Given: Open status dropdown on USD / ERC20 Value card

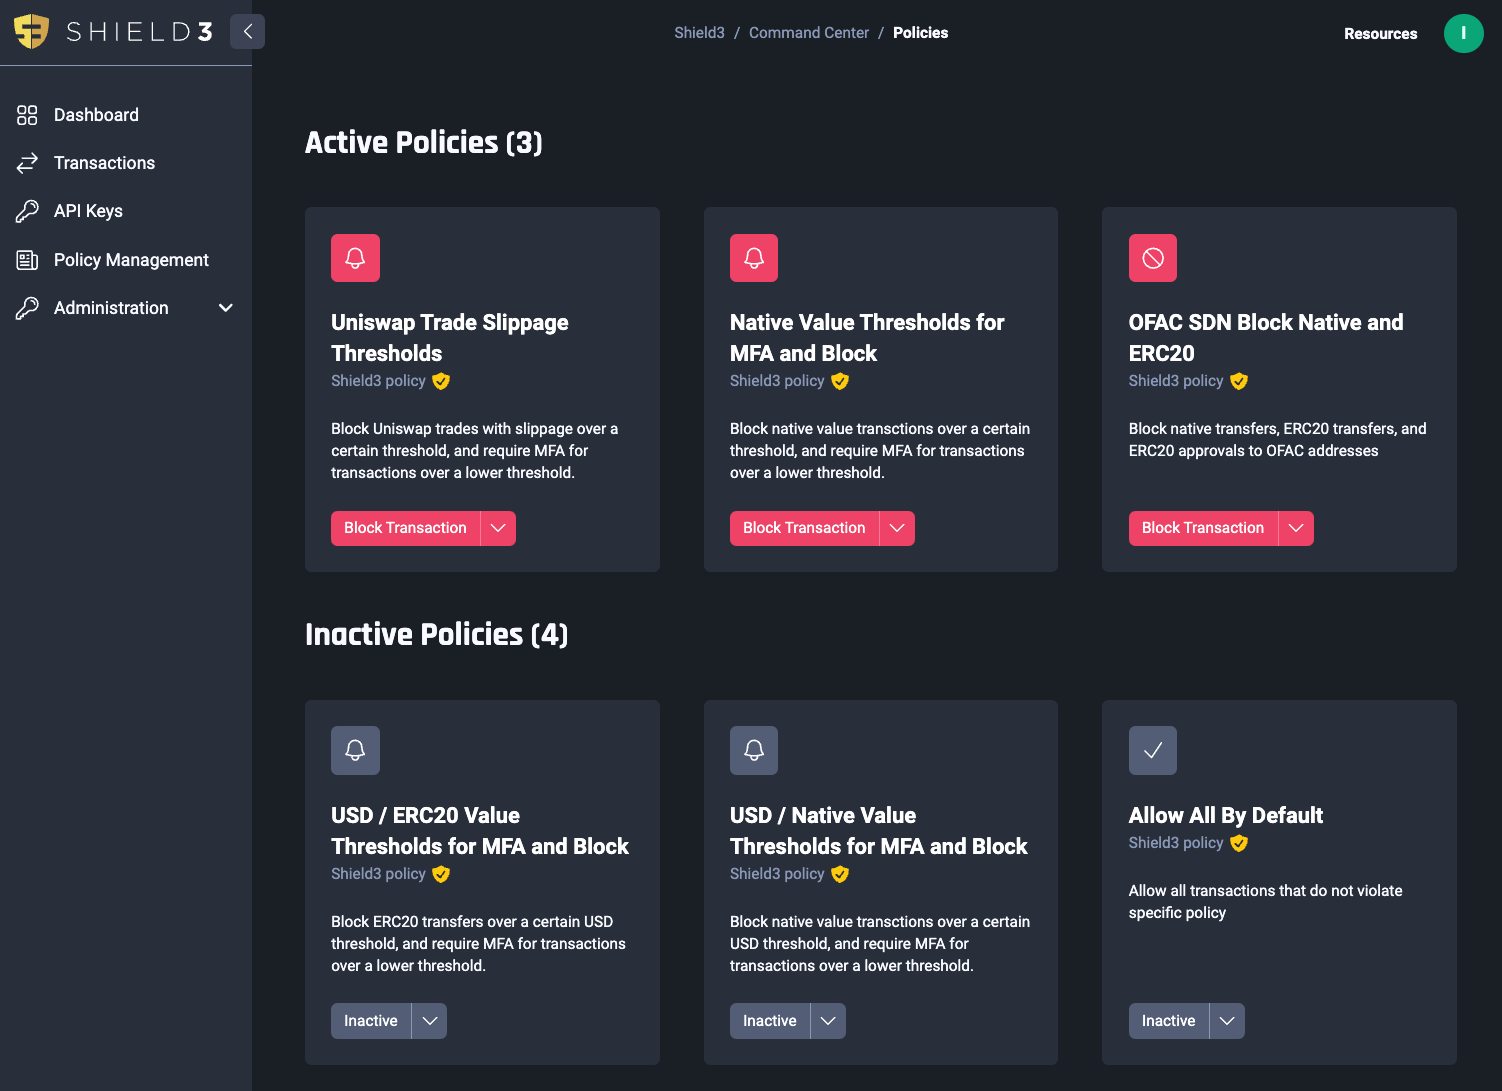Looking at the screenshot, I should 429,1021.
